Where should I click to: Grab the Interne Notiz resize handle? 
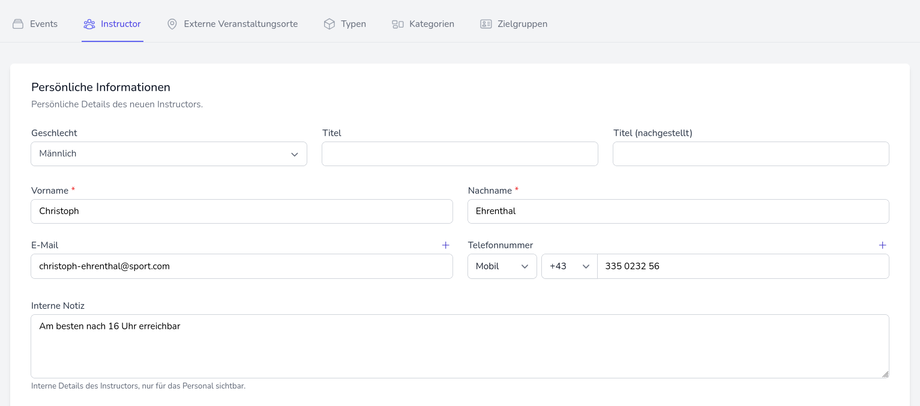[884, 373]
